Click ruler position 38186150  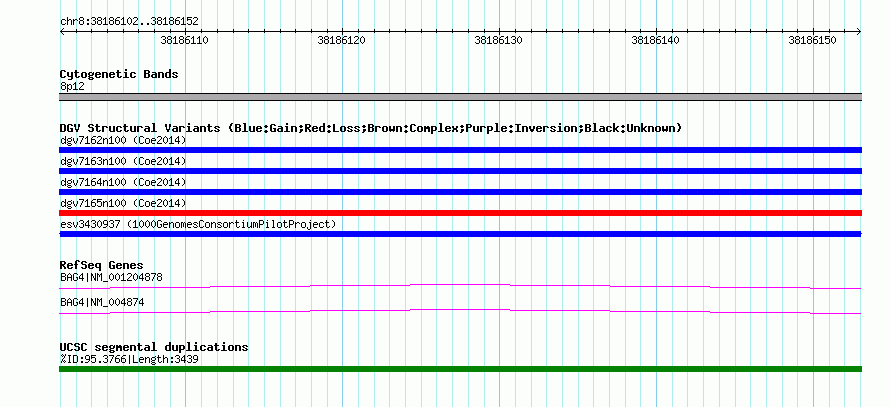click(813, 40)
